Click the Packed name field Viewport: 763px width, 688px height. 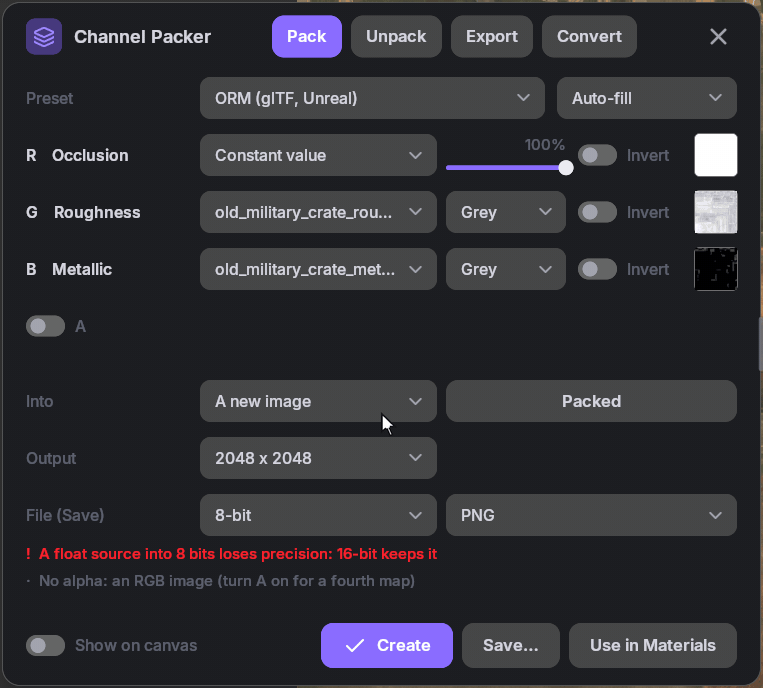[x=591, y=401]
